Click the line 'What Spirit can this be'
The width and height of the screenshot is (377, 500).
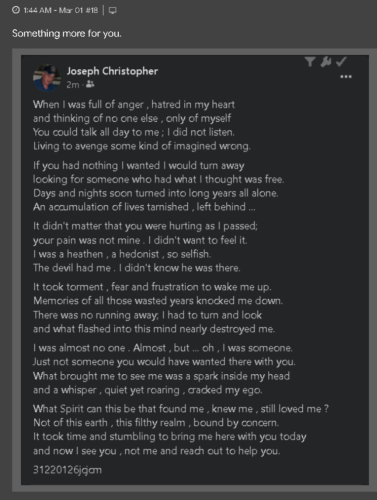pyautogui.click(x=181, y=409)
